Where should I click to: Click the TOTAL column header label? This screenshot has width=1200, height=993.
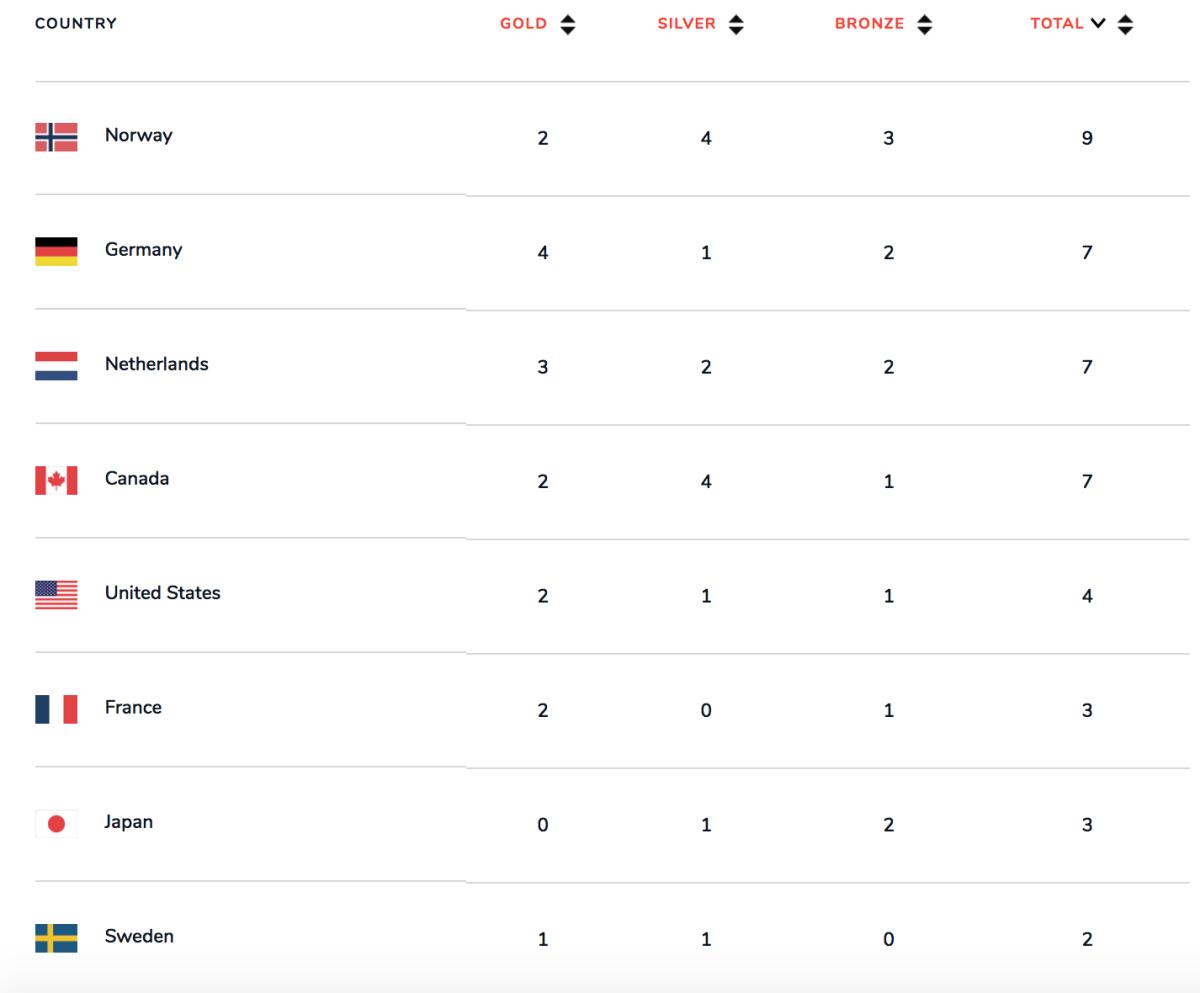click(x=1057, y=24)
